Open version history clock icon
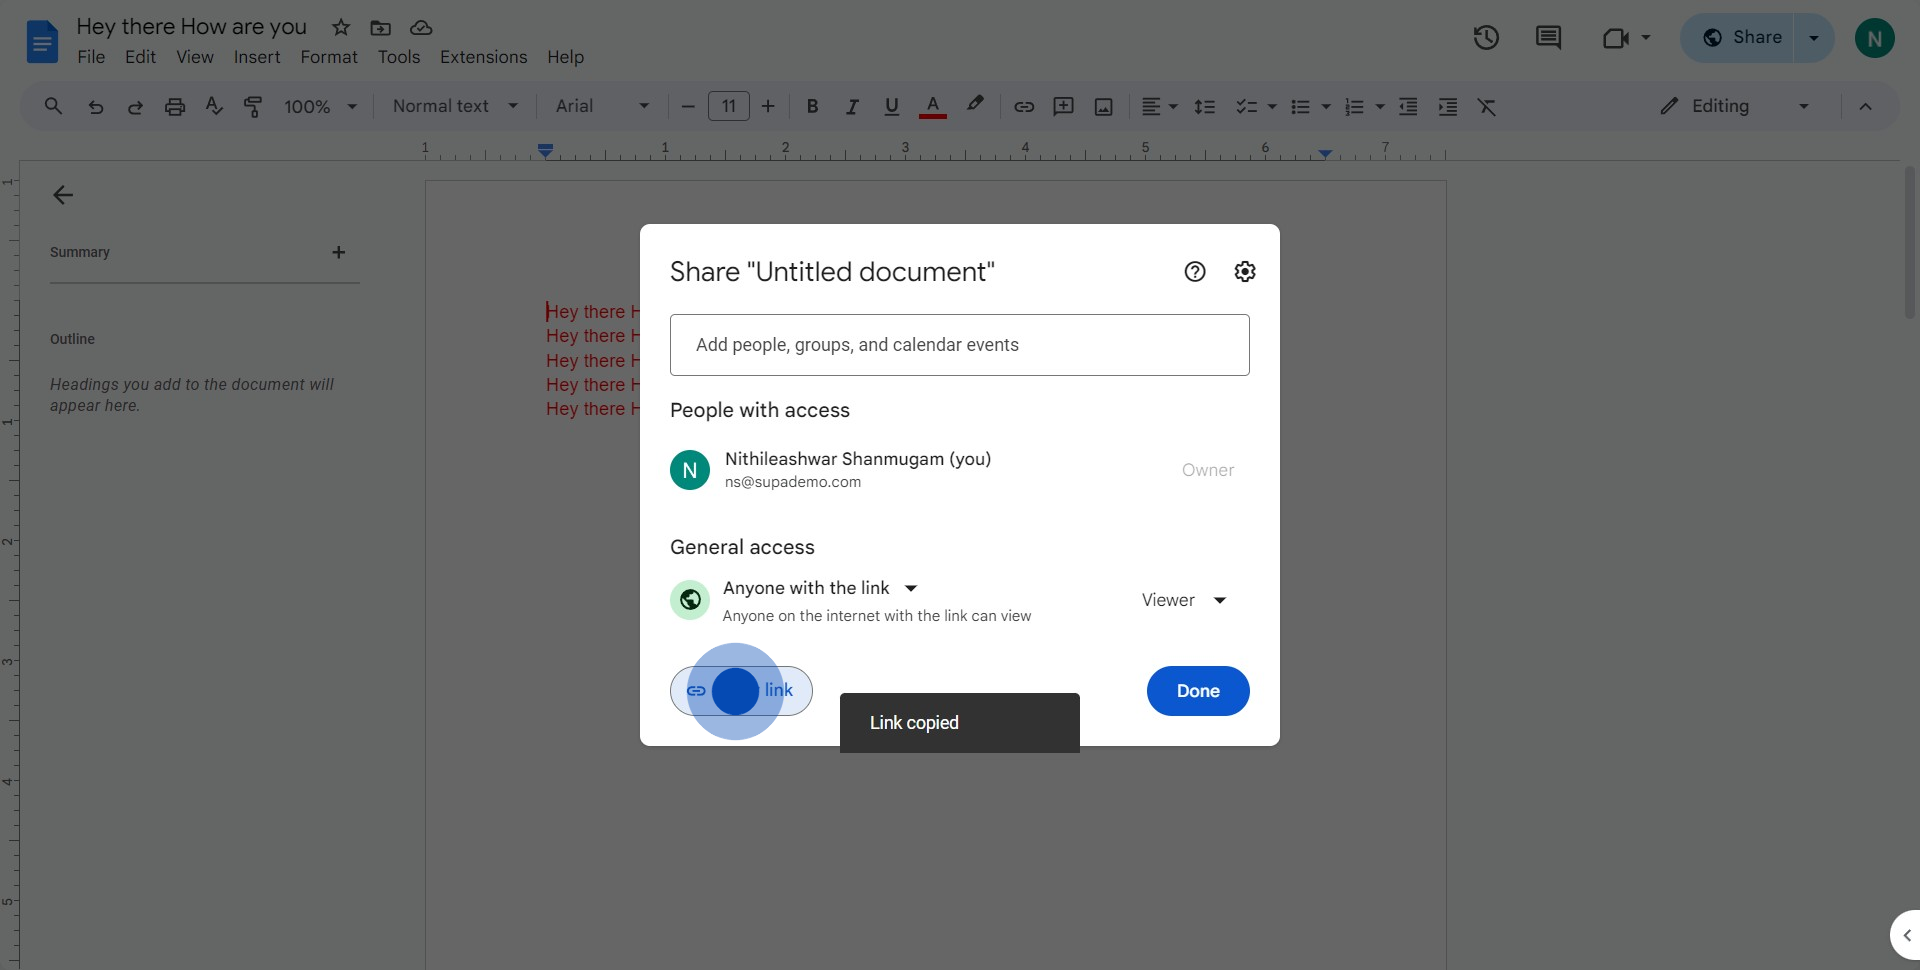This screenshot has width=1920, height=970. (x=1486, y=38)
